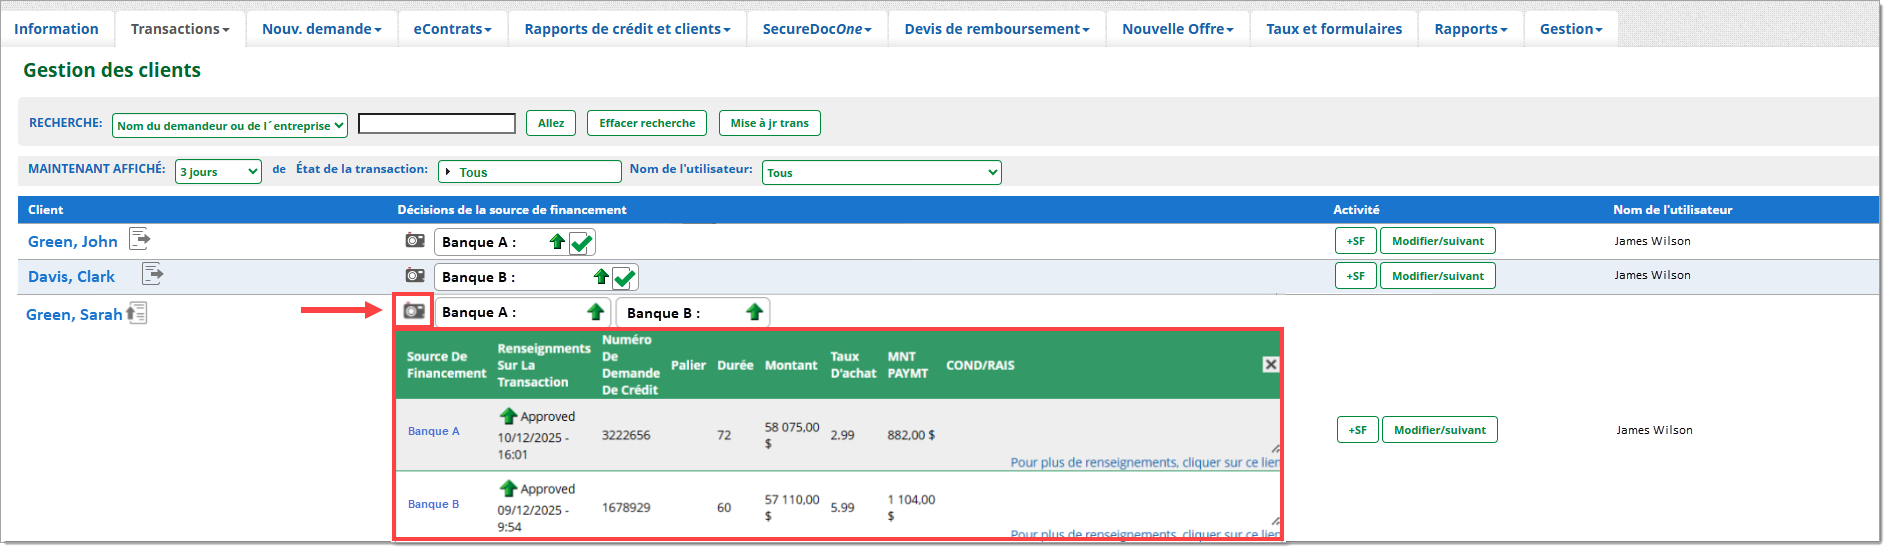1887x550 pixels.
Task: Open Banque A link in details table
Action: pos(433,431)
